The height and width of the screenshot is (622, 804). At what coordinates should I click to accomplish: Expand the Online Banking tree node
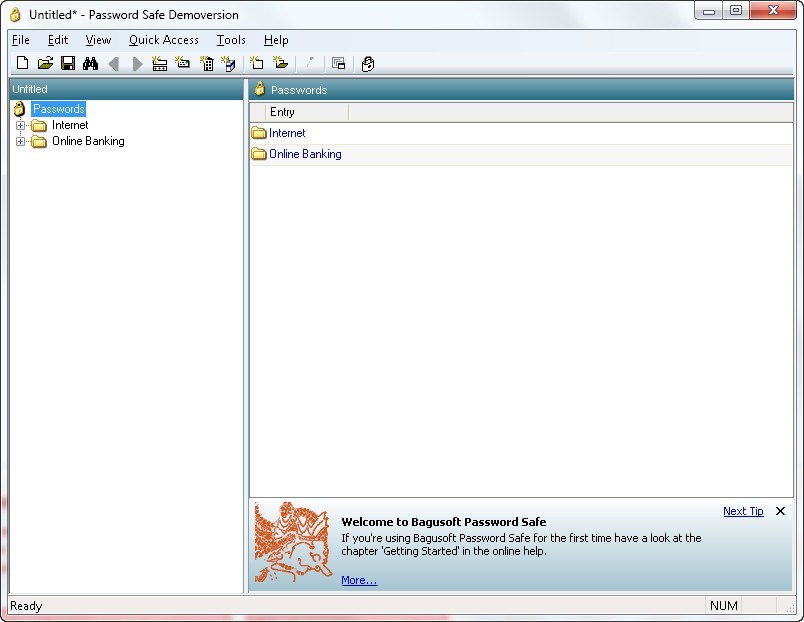pos(20,141)
